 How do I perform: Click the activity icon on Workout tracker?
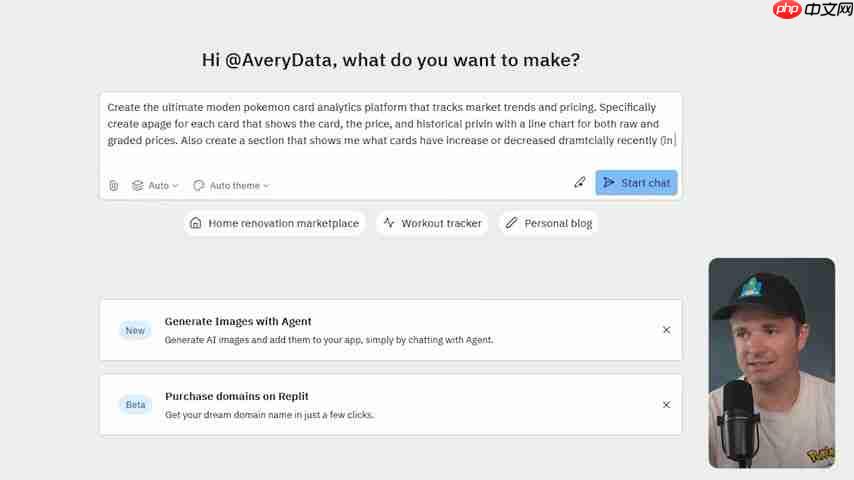pyautogui.click(x=389, y=222)
